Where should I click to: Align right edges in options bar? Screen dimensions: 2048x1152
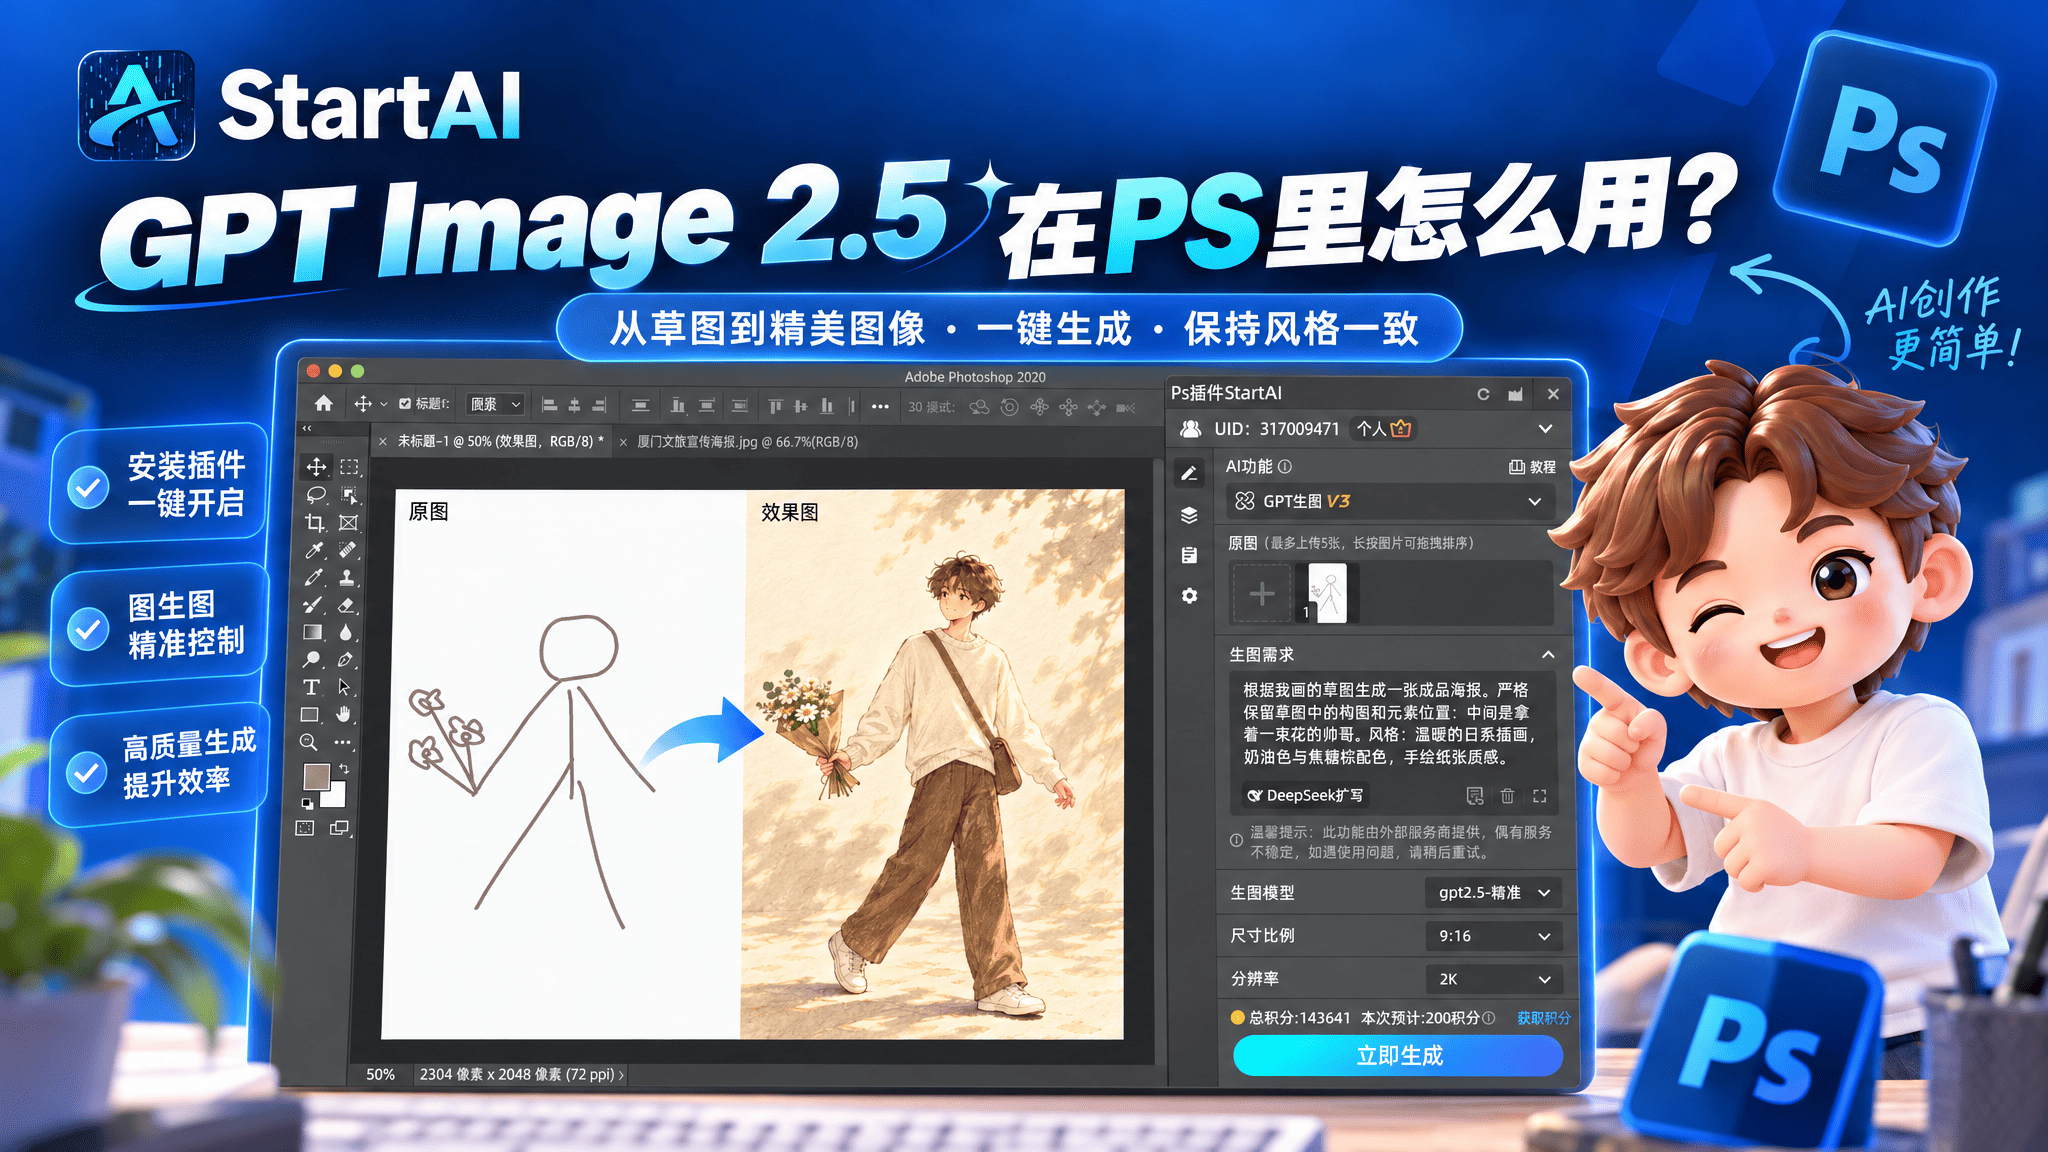[599, 405]
